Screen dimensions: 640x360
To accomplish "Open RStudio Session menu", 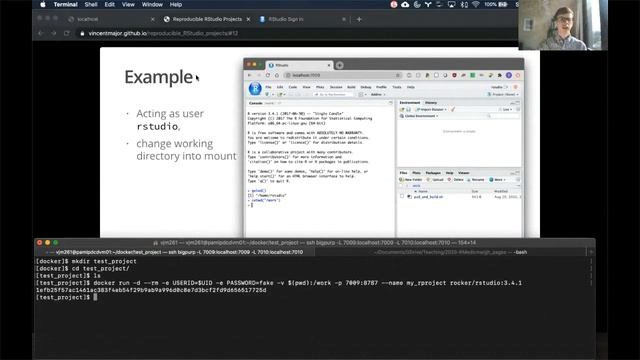I will pos(336,87).
